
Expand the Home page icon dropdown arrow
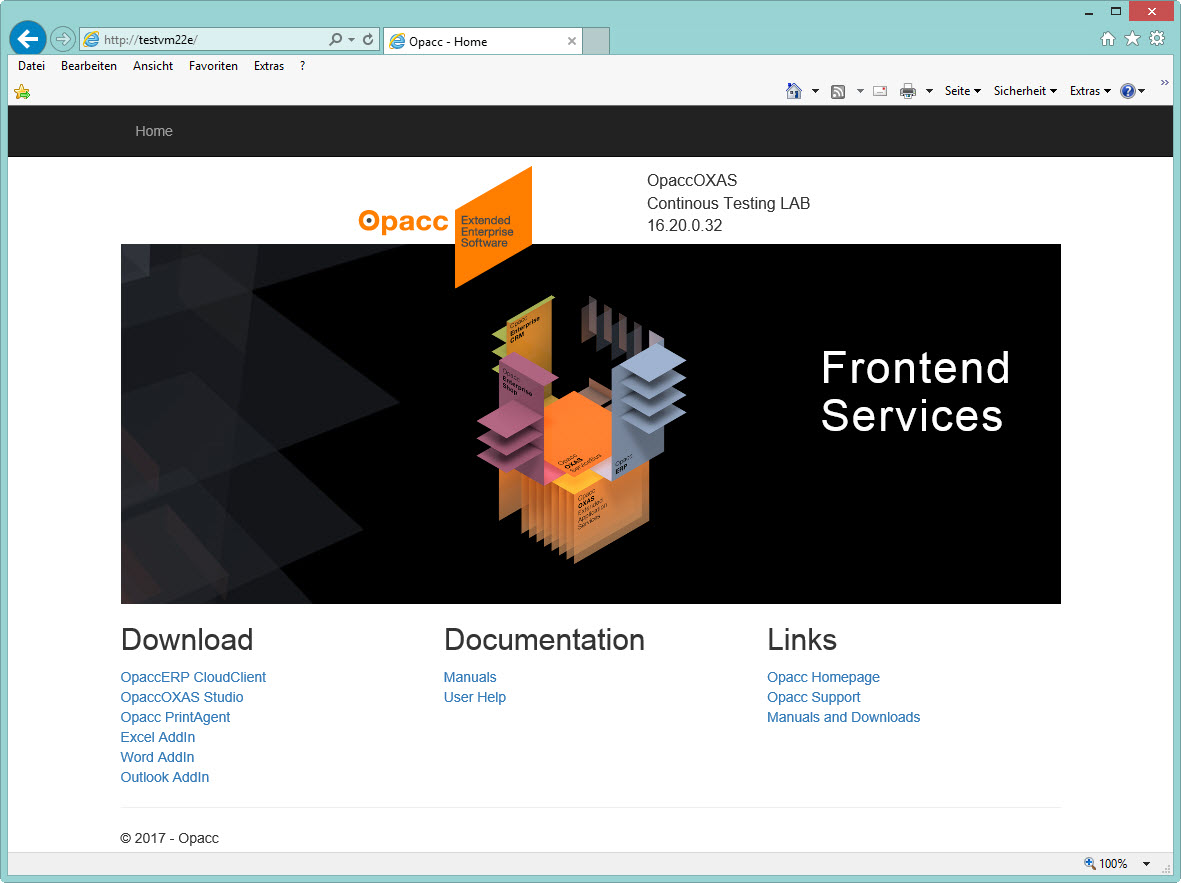coord(815,91)
